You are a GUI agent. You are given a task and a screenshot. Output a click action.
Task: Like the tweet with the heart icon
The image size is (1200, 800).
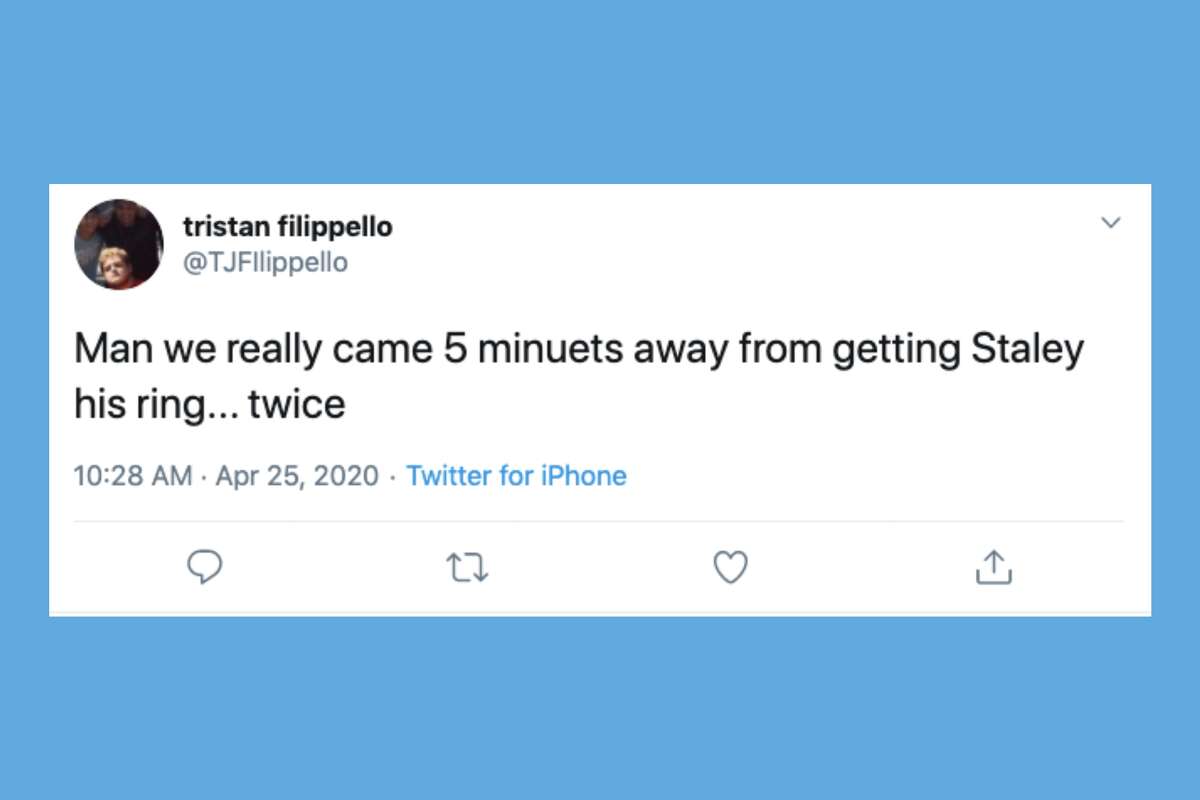tap(731, 567)
